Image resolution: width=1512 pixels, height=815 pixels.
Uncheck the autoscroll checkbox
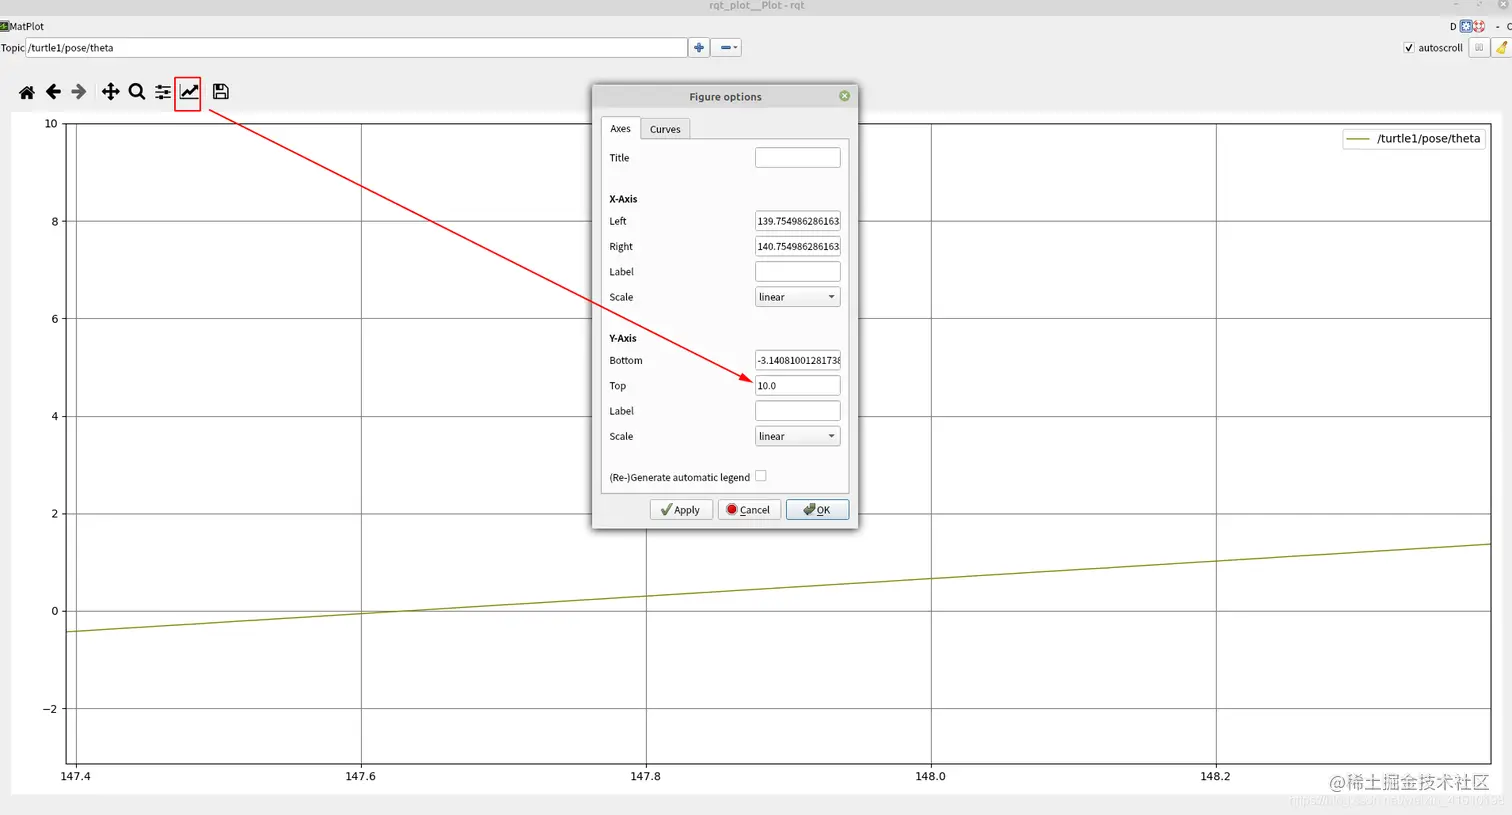pos(1409,48)
